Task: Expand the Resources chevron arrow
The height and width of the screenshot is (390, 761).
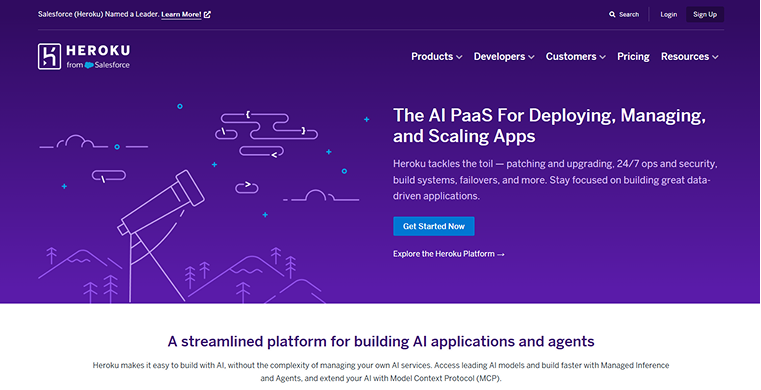Action: [715, 57]
